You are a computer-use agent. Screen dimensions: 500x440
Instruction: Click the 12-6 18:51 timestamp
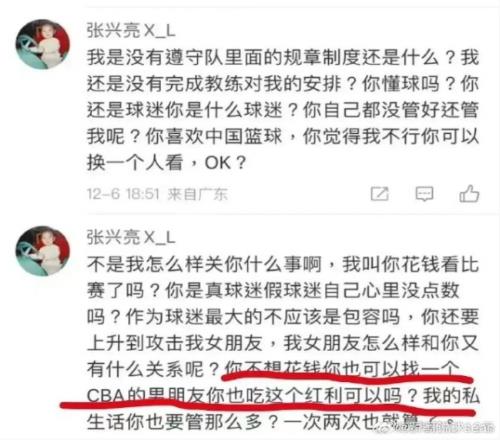click(x=123, y=194)
